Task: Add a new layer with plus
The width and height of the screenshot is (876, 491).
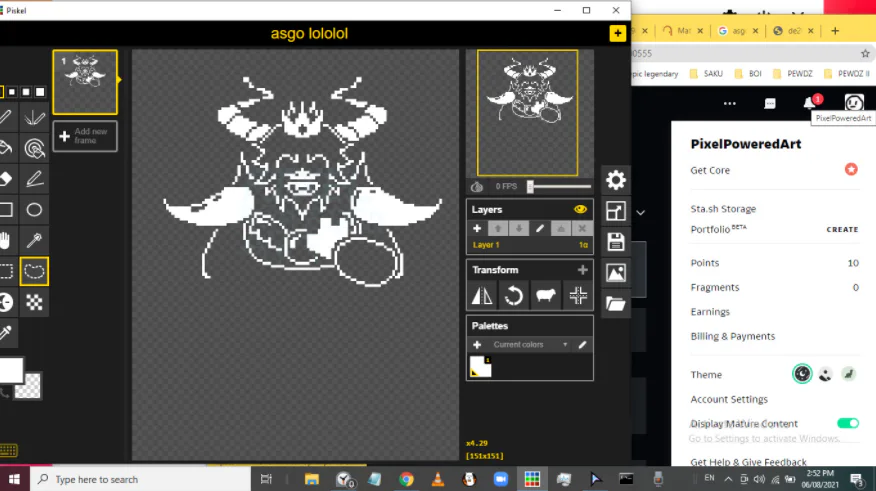Action: [477, 228]
